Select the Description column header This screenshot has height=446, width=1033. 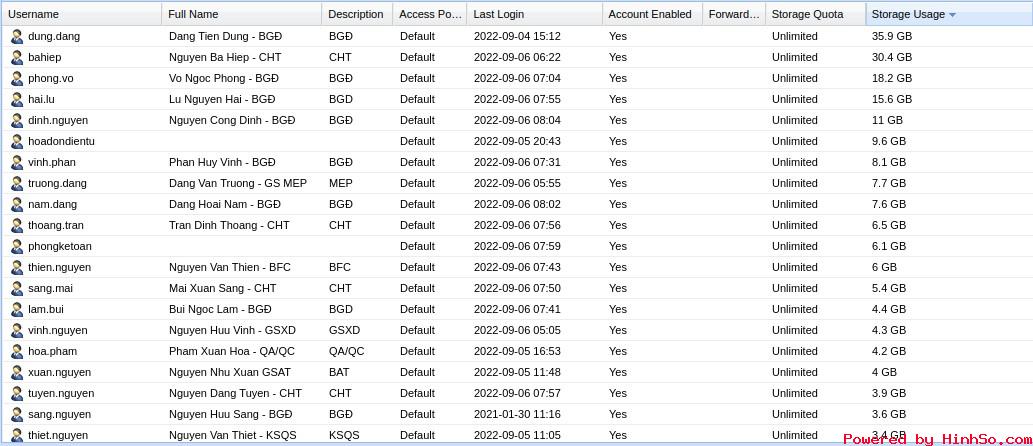pyautogui.click(x=355, y=14)
